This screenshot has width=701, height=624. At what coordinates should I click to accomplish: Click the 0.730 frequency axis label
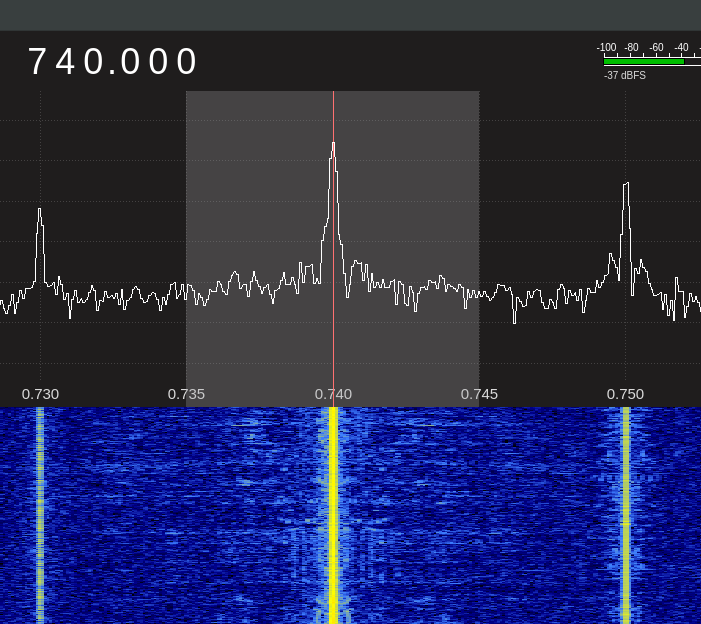40,394
